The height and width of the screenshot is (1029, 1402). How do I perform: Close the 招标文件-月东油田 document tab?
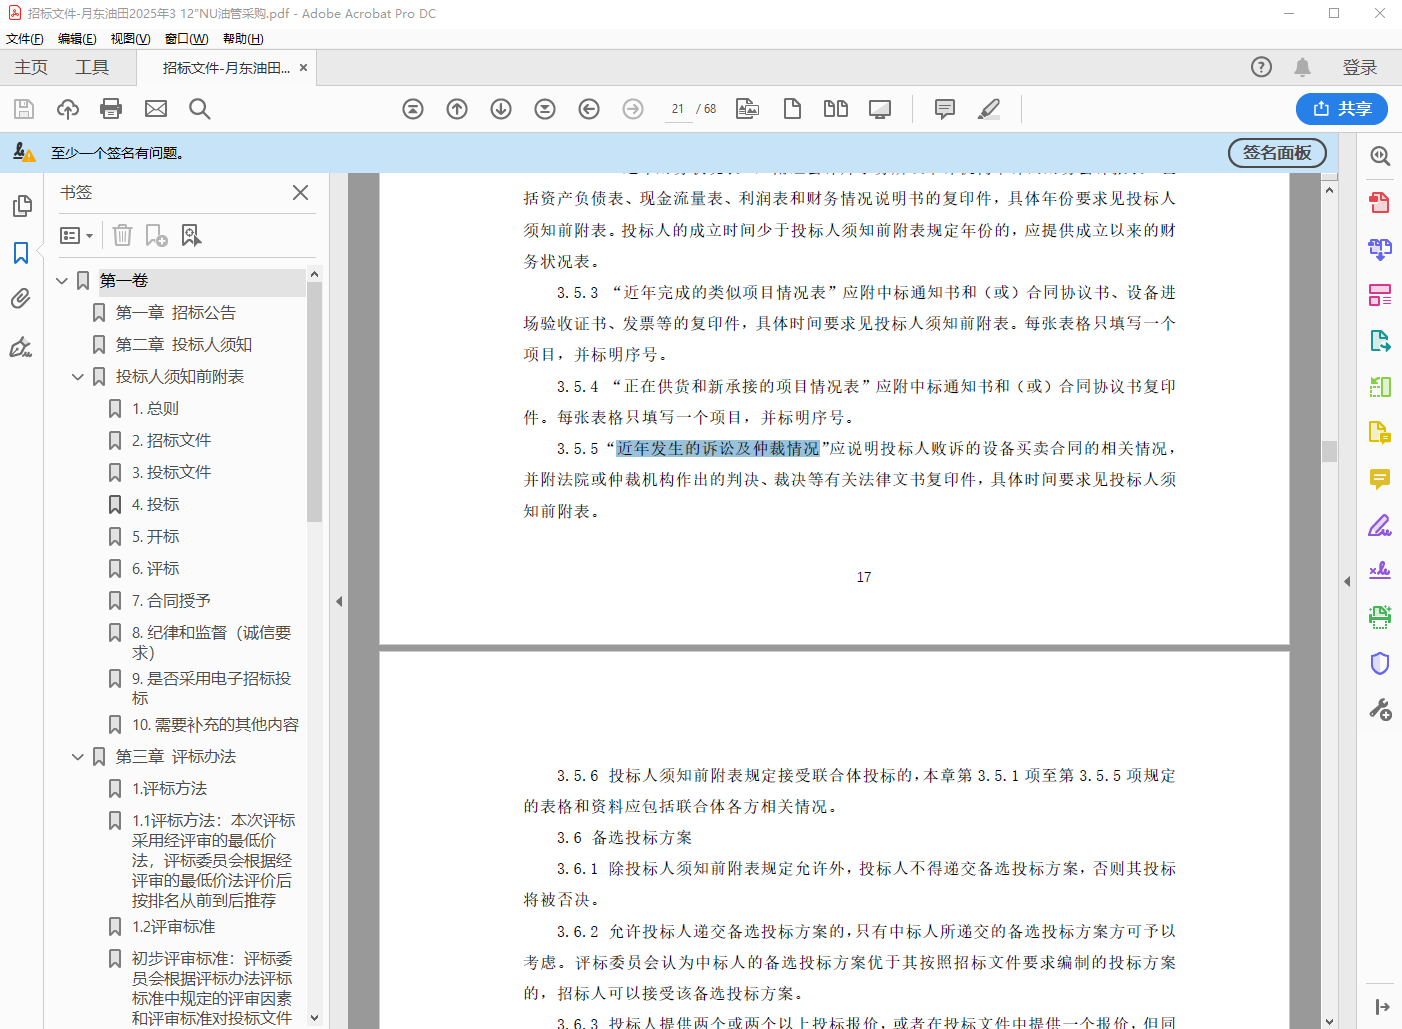coord(303,68)
